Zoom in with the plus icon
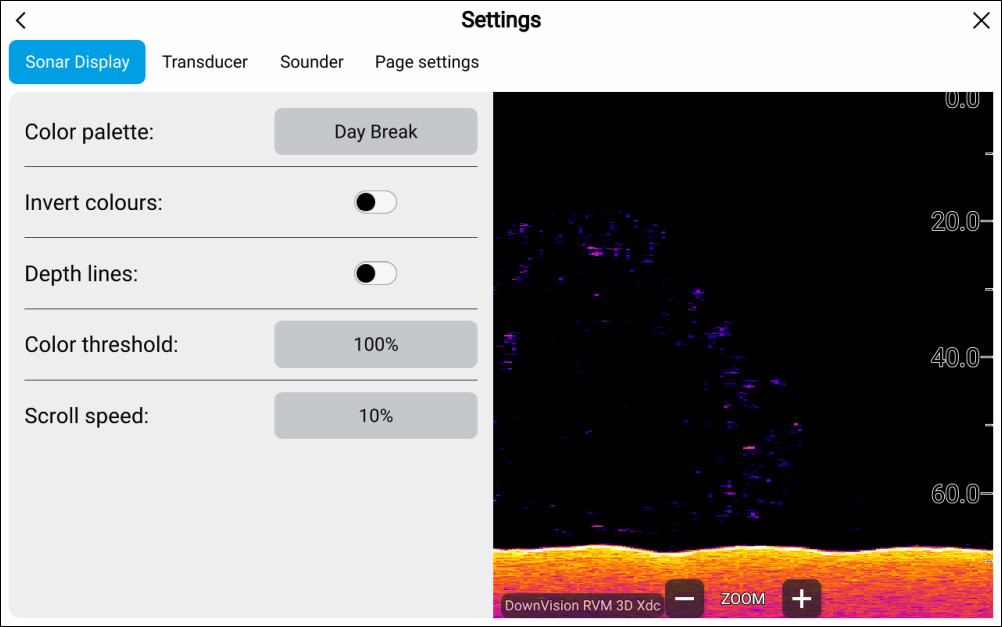 click(x=801, y=599)
